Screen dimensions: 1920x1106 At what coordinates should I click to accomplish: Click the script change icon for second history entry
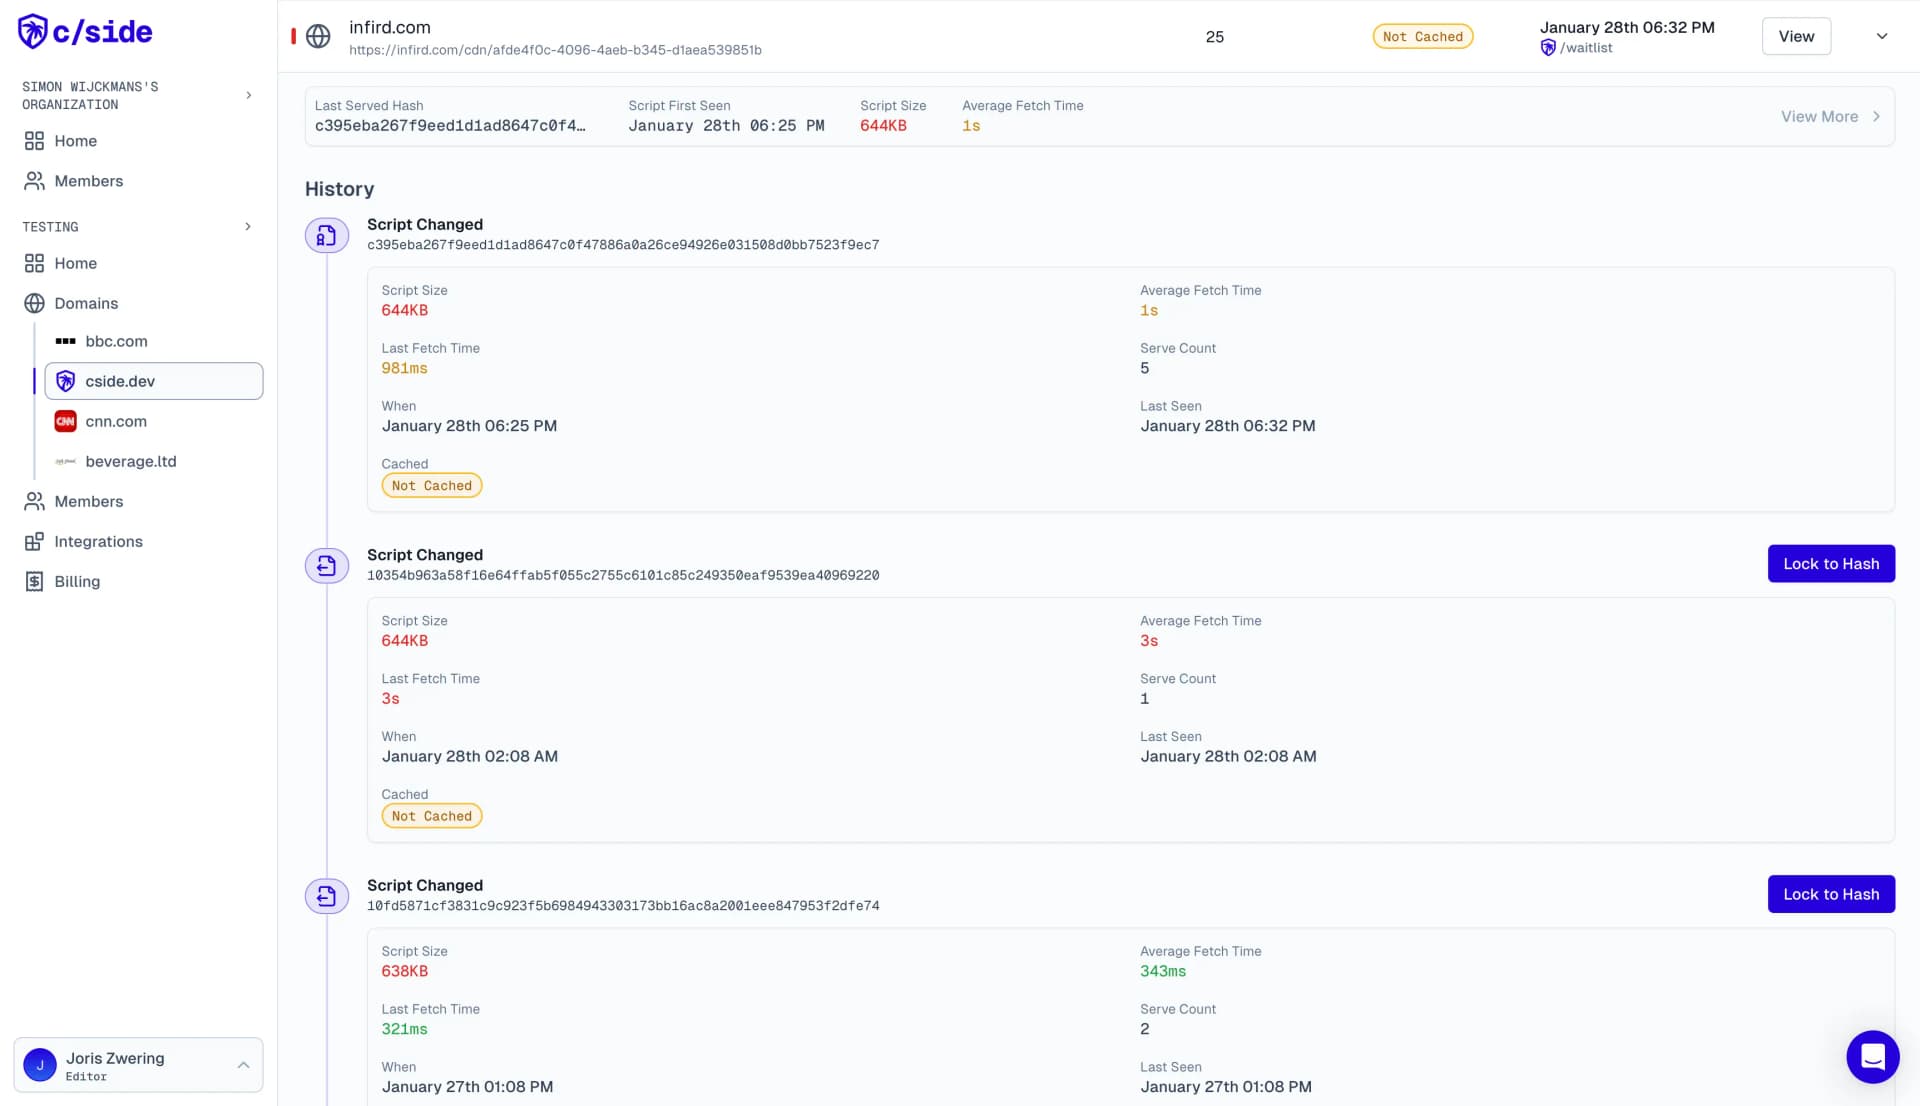[x=326, y=564]
